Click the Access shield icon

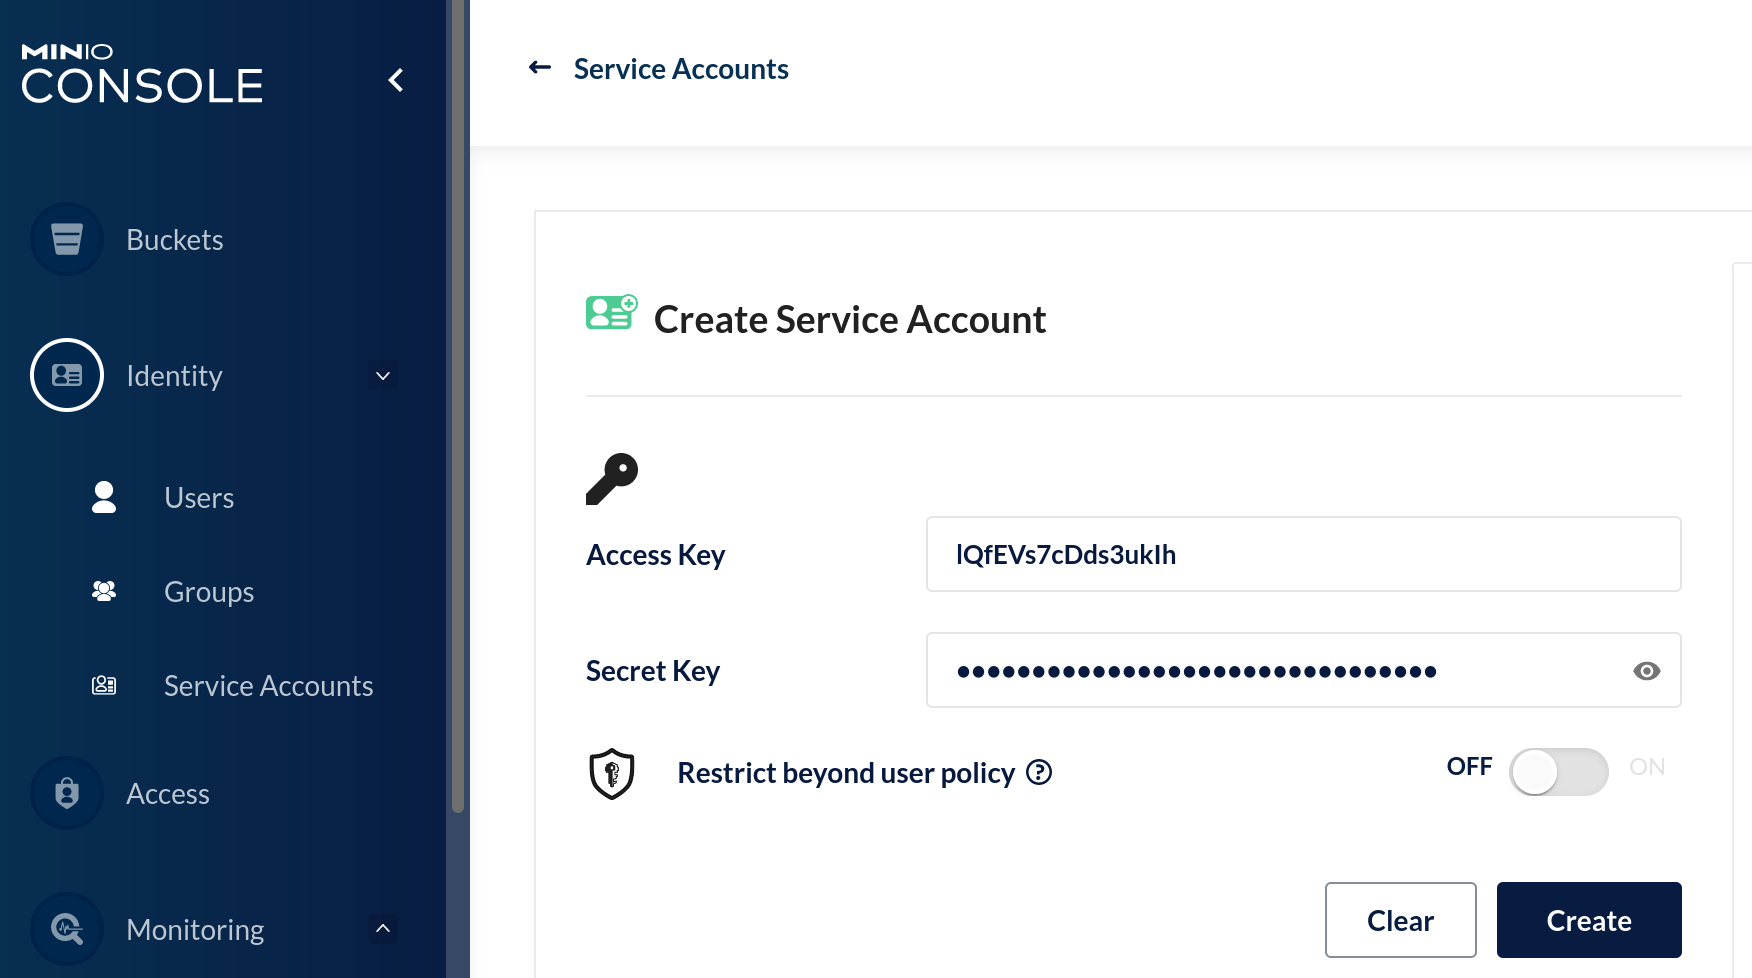click(67, 793)
